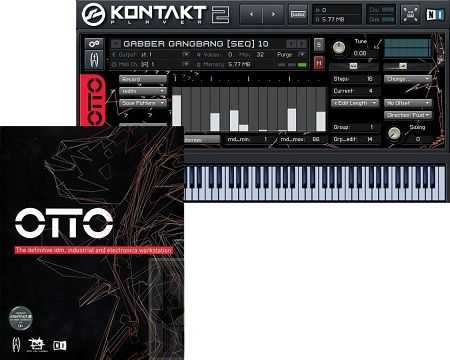This screenshot has width=450, height=360.
Task: Mute the Gabber Gangbang instrument
Action: click(x=319, y=63)
